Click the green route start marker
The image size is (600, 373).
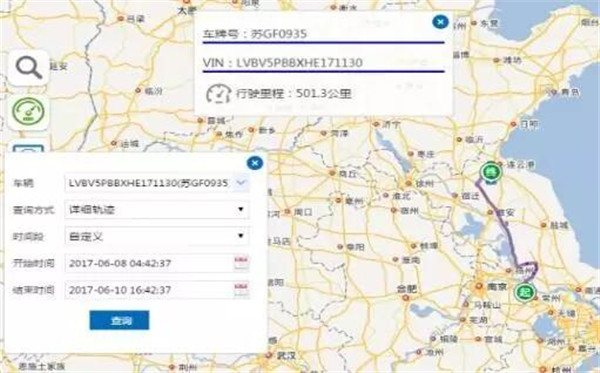pyautogui.click(x=525, y=293)
